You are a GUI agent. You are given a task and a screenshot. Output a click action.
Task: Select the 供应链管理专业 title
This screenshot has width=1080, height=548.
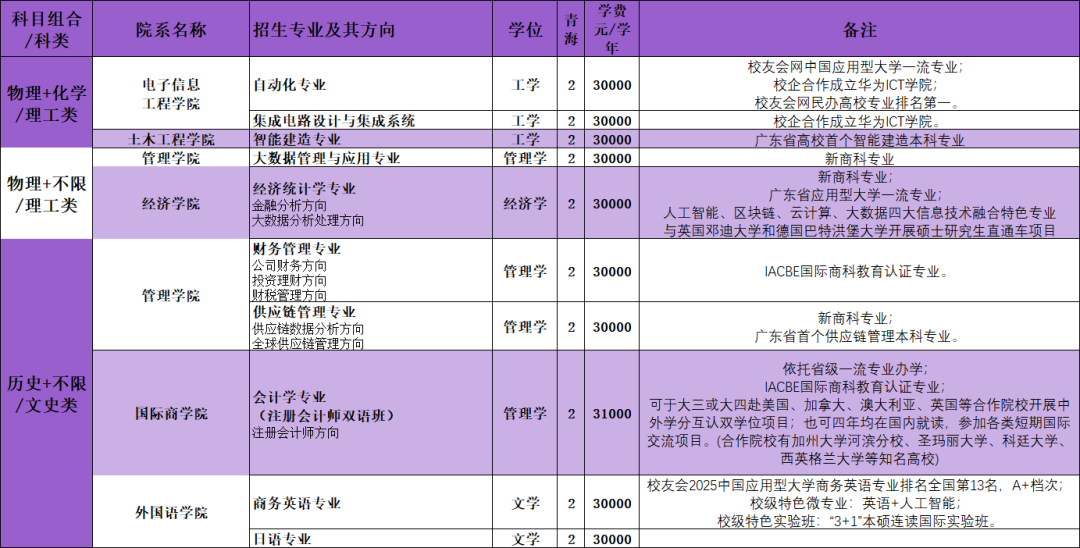pyautogui.click(x=304, y=312)
